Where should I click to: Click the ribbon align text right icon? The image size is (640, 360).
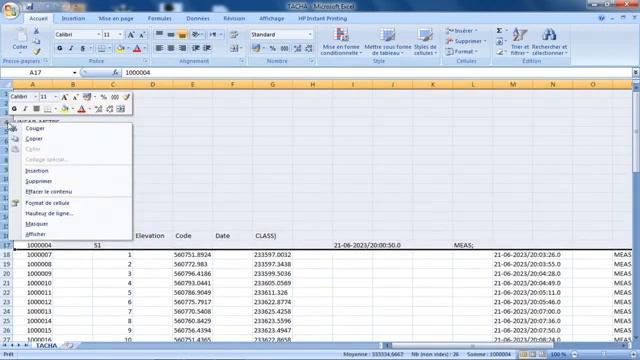[182, 48]
